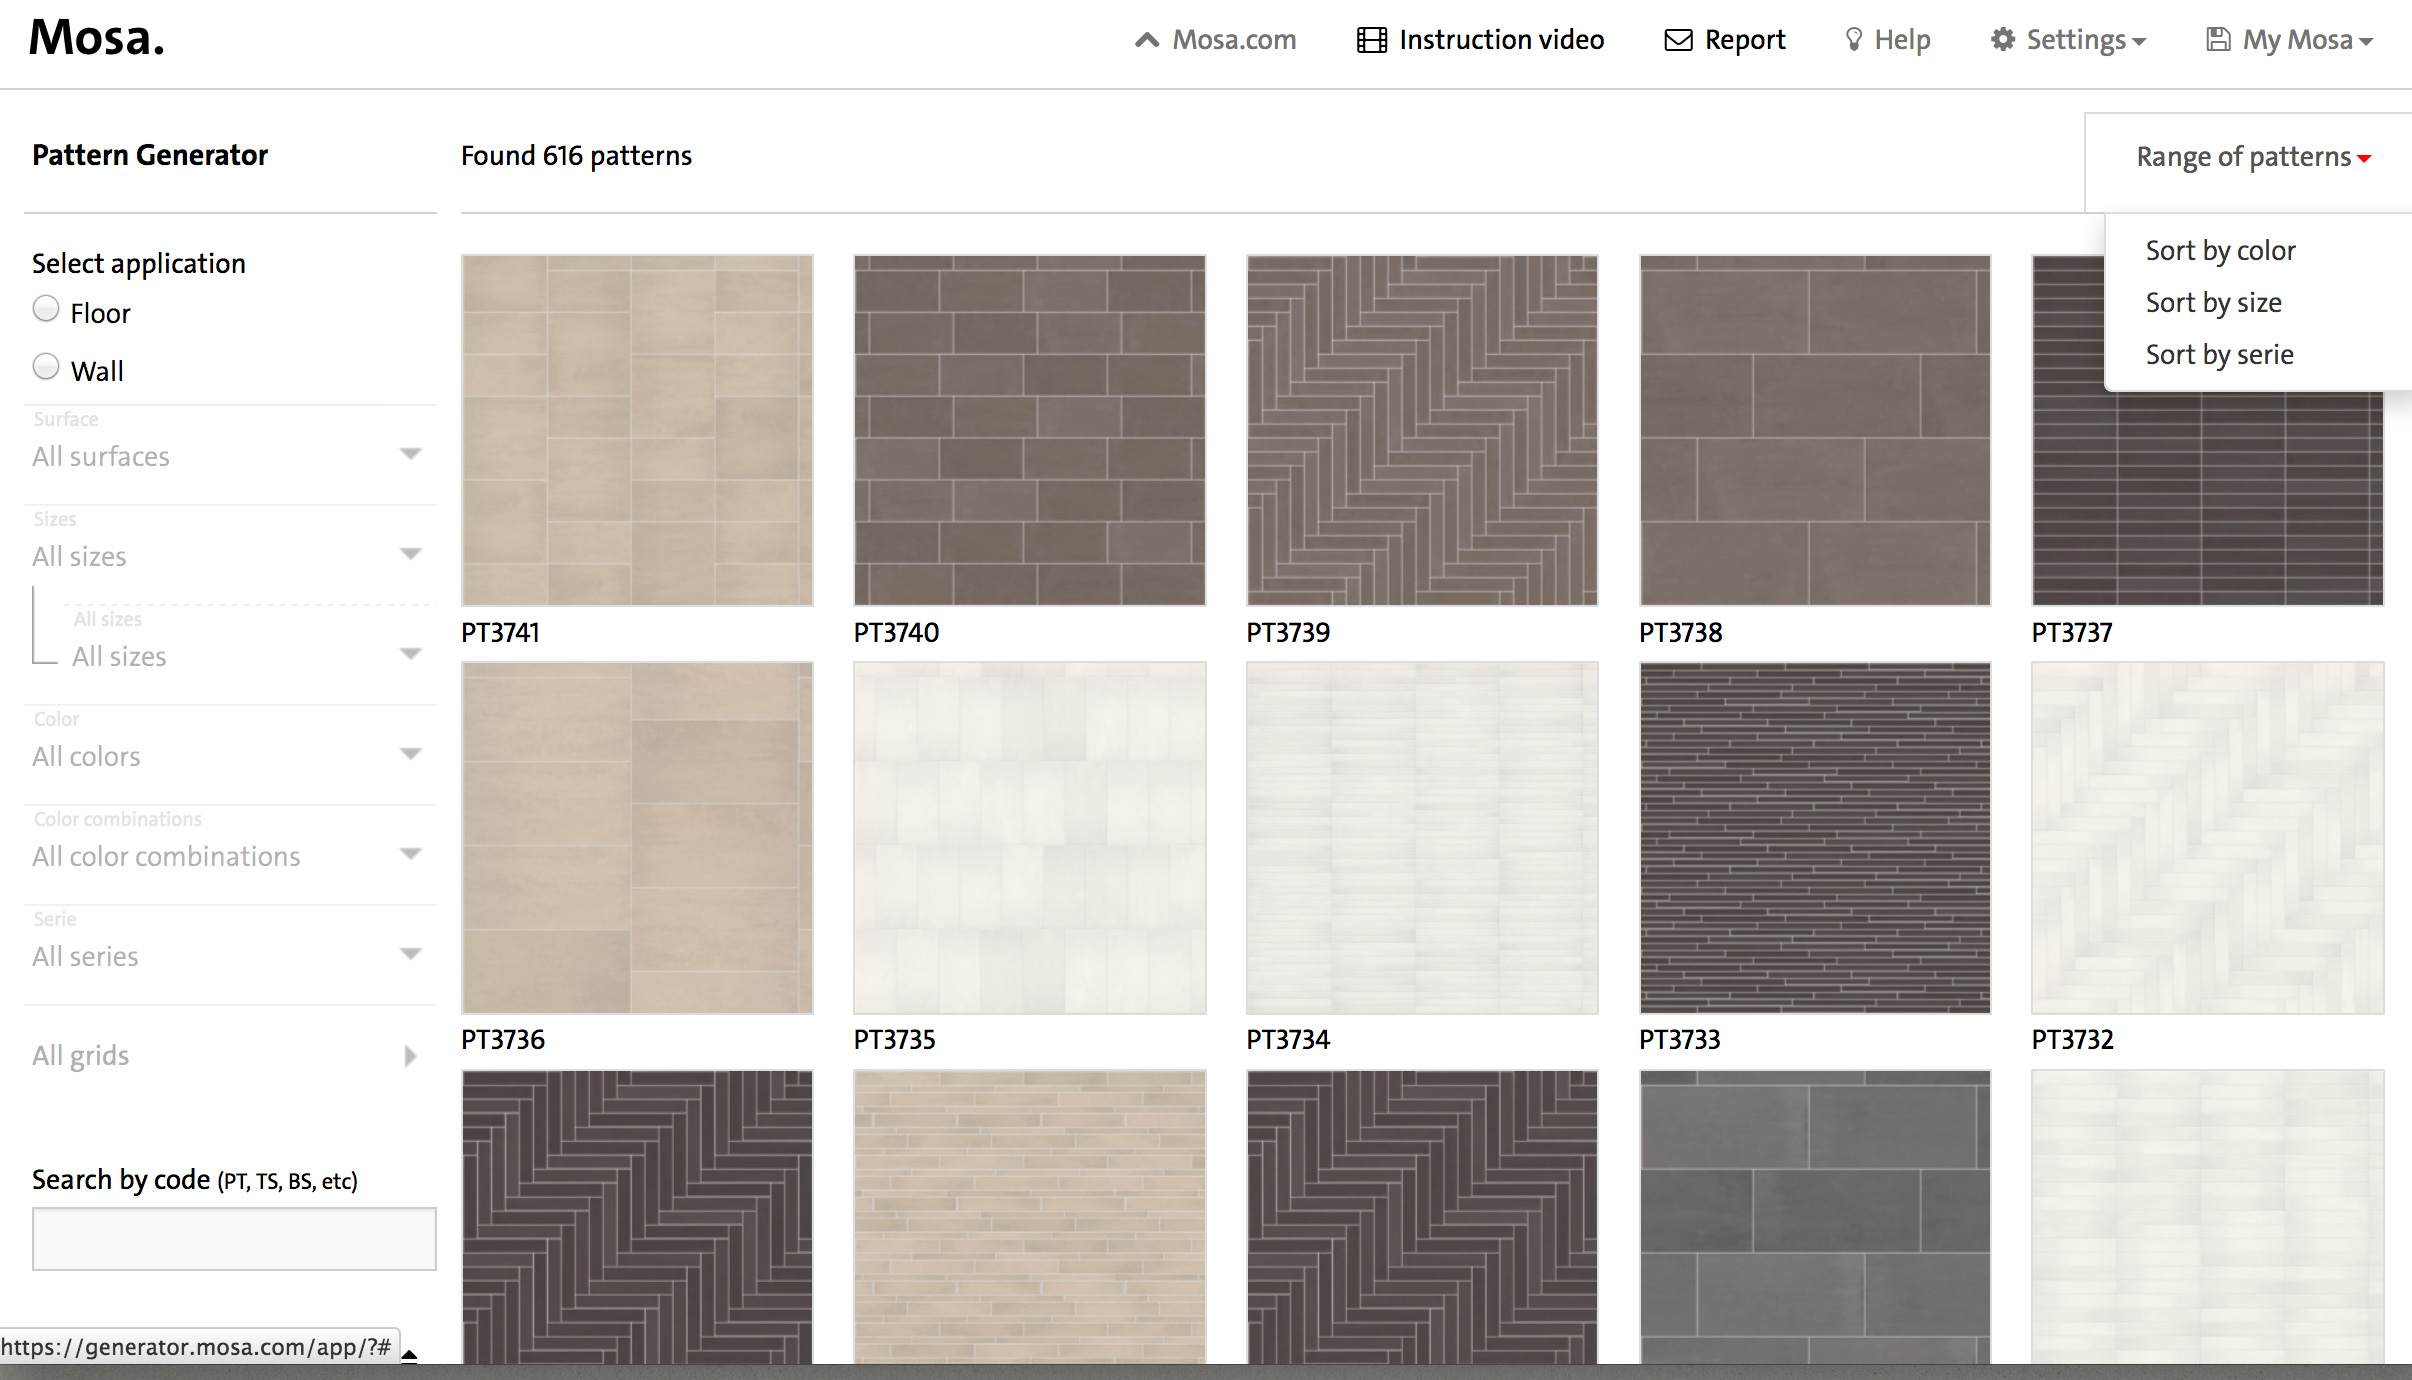2412x1380 pixels.
Task: Click the PT3735 pattern code label
Action: click(x=895, y=1039)
